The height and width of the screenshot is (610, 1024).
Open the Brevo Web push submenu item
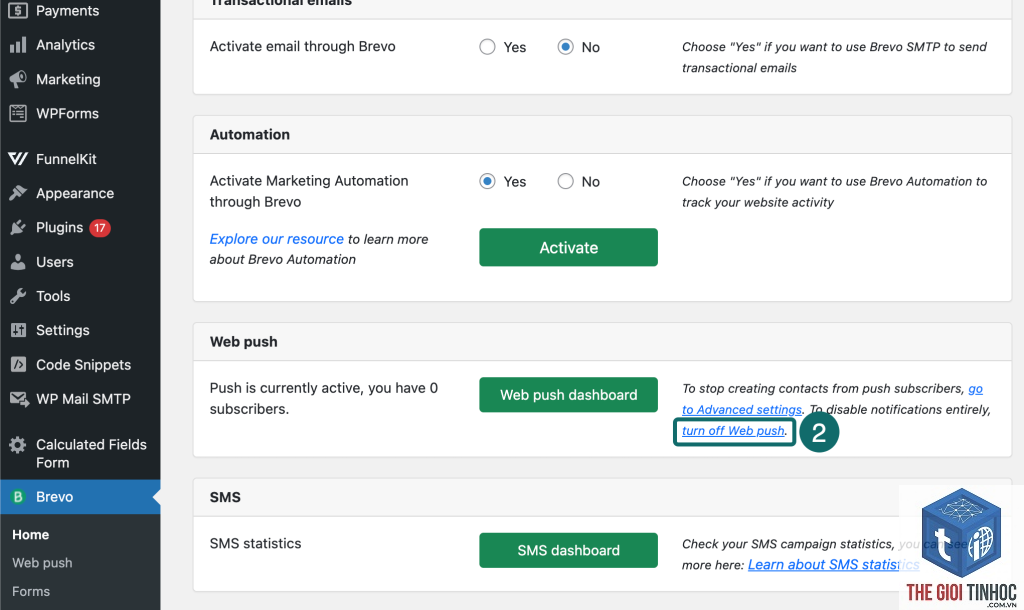pyautogui.click(x=42, y=562)
